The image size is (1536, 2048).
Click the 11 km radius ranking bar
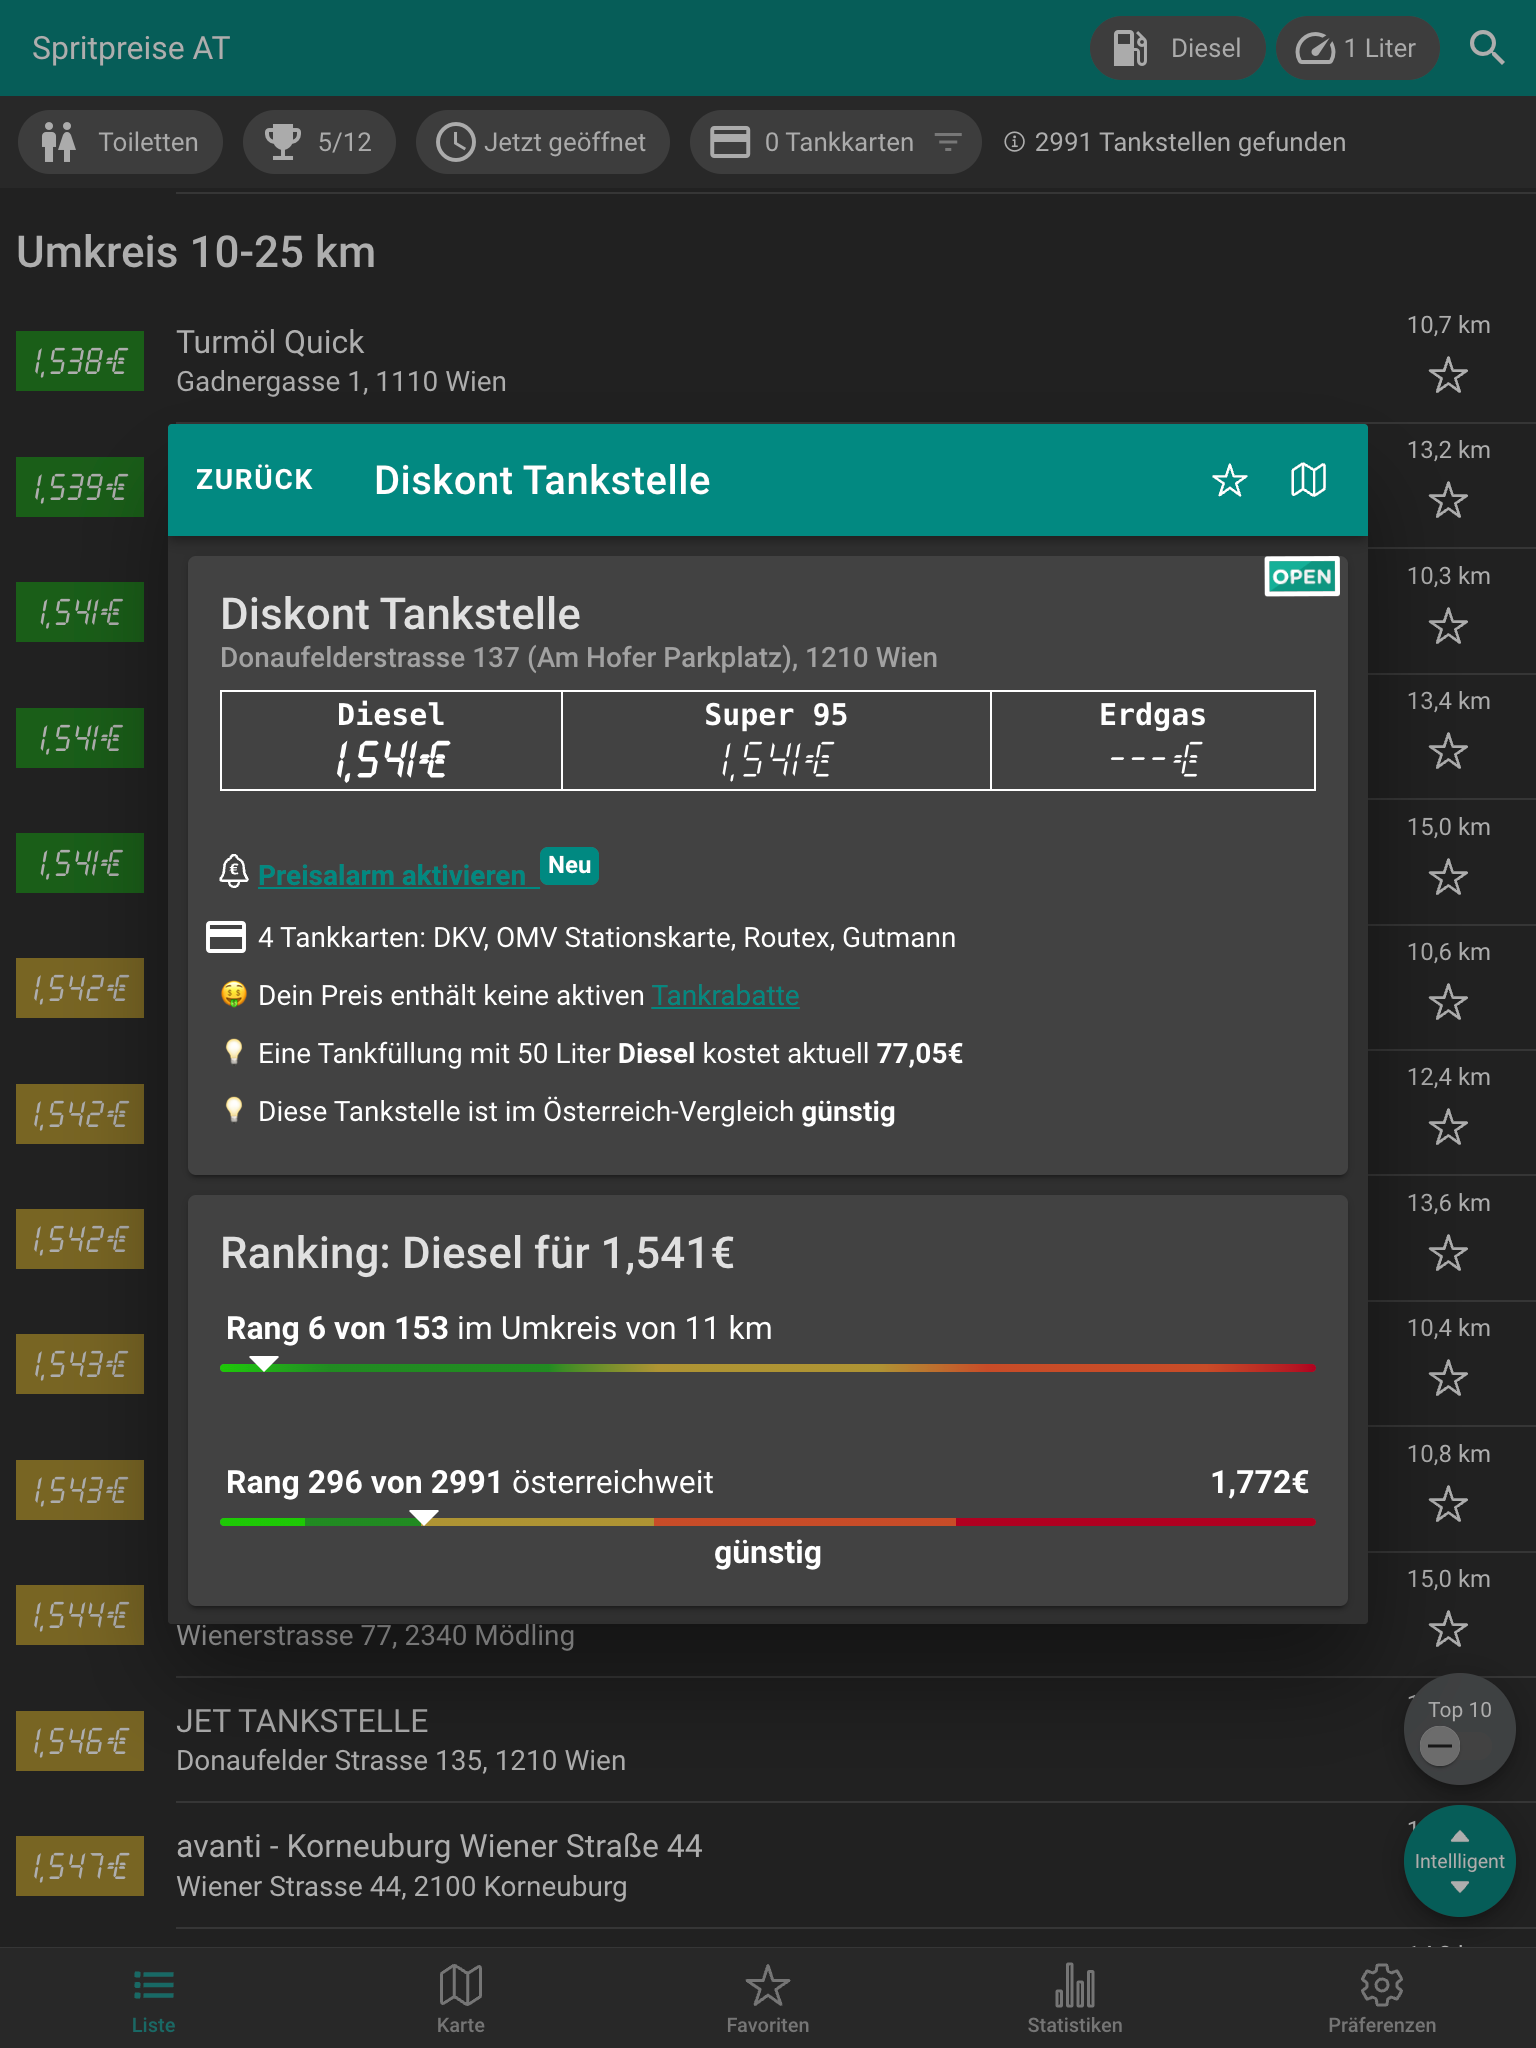coord(767,1367)
